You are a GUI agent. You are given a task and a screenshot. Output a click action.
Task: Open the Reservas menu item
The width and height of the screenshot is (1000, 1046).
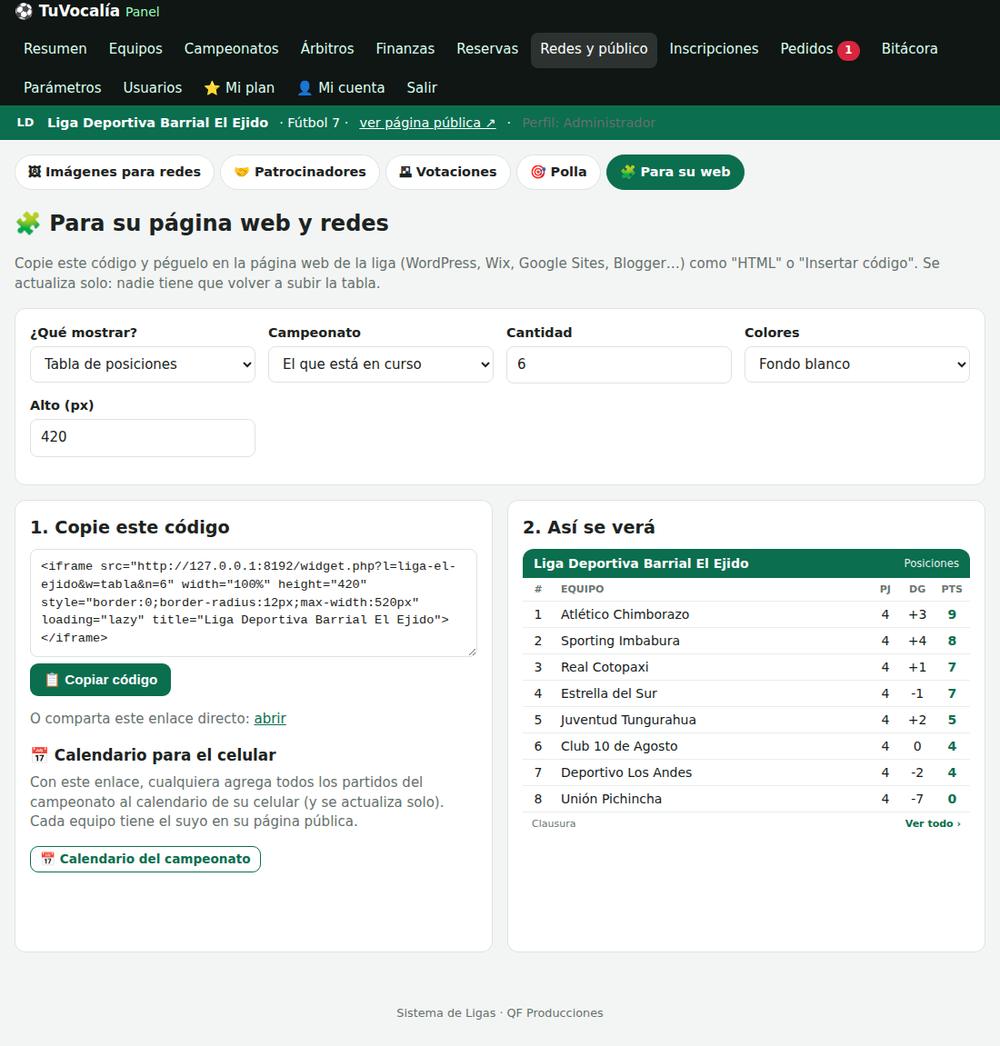click(487, 49)
